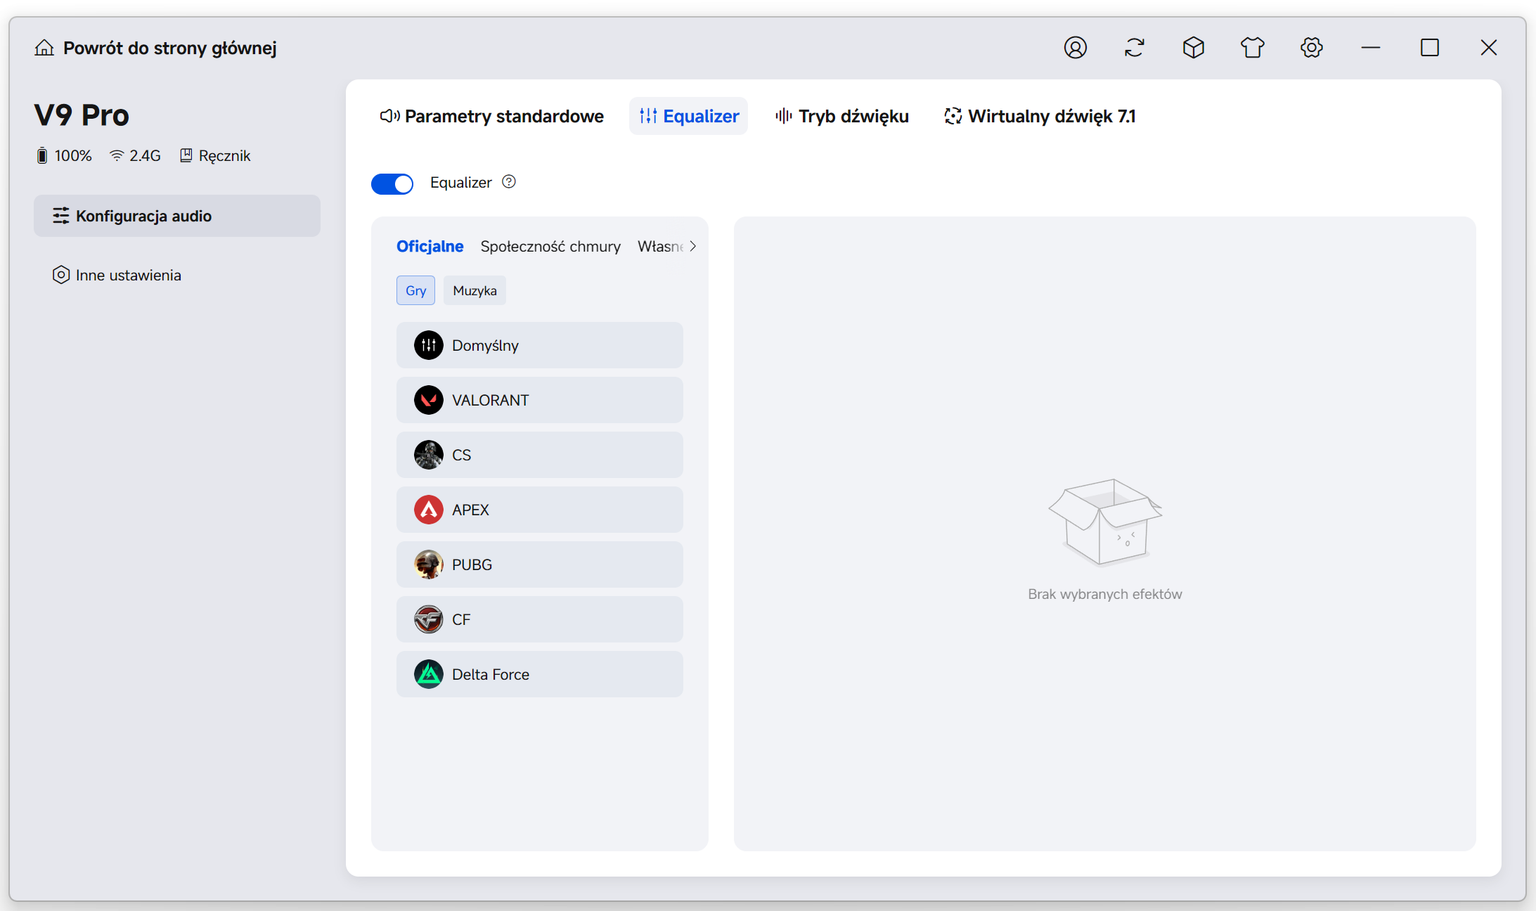Choose the Delta Force preset label

click(x=490, y=675)
